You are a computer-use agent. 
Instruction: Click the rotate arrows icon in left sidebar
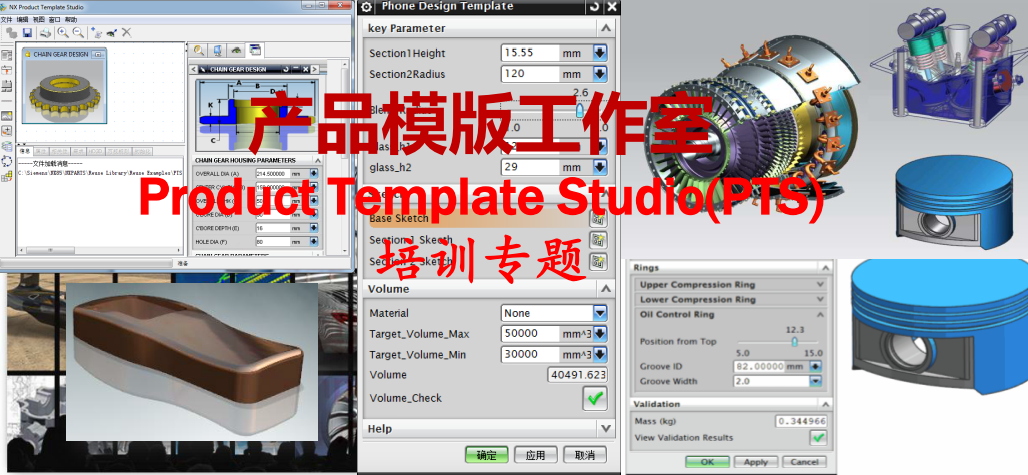[x=7, y=161]
